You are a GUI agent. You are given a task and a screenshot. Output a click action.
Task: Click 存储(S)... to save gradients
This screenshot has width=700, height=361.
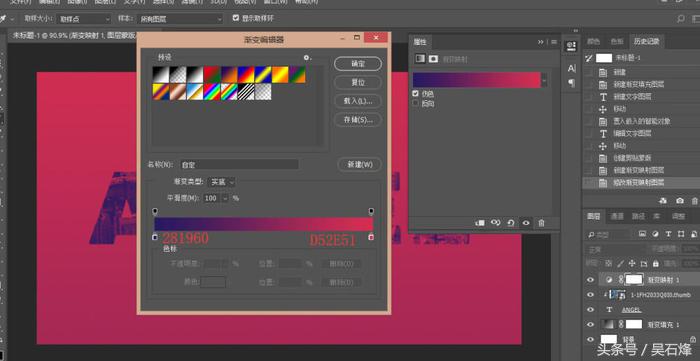pyautogui.click(x=358, y=120)
